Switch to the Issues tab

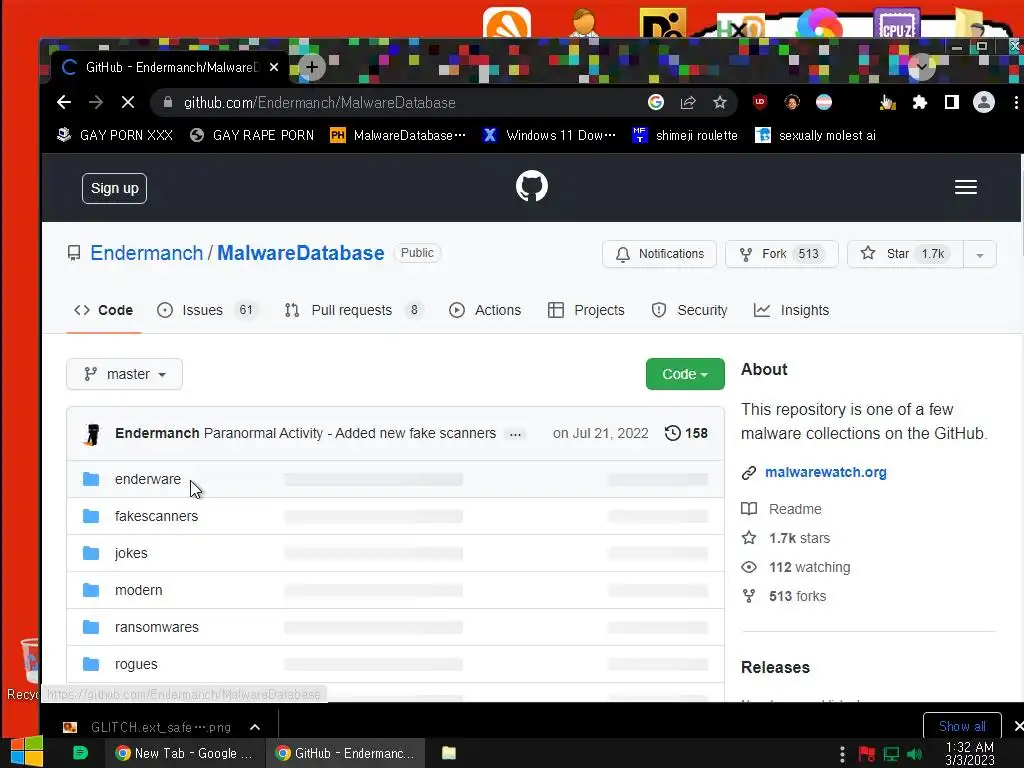point(208,310)
